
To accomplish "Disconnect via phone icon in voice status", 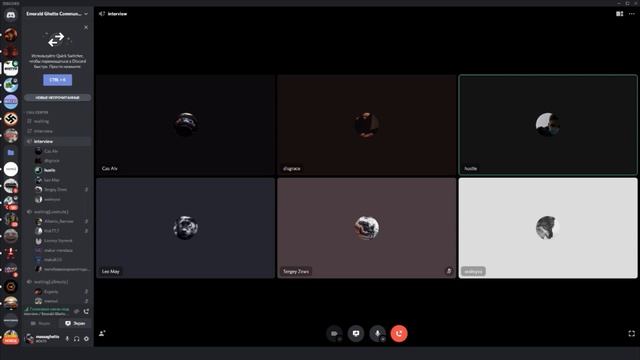I will 86,311.
